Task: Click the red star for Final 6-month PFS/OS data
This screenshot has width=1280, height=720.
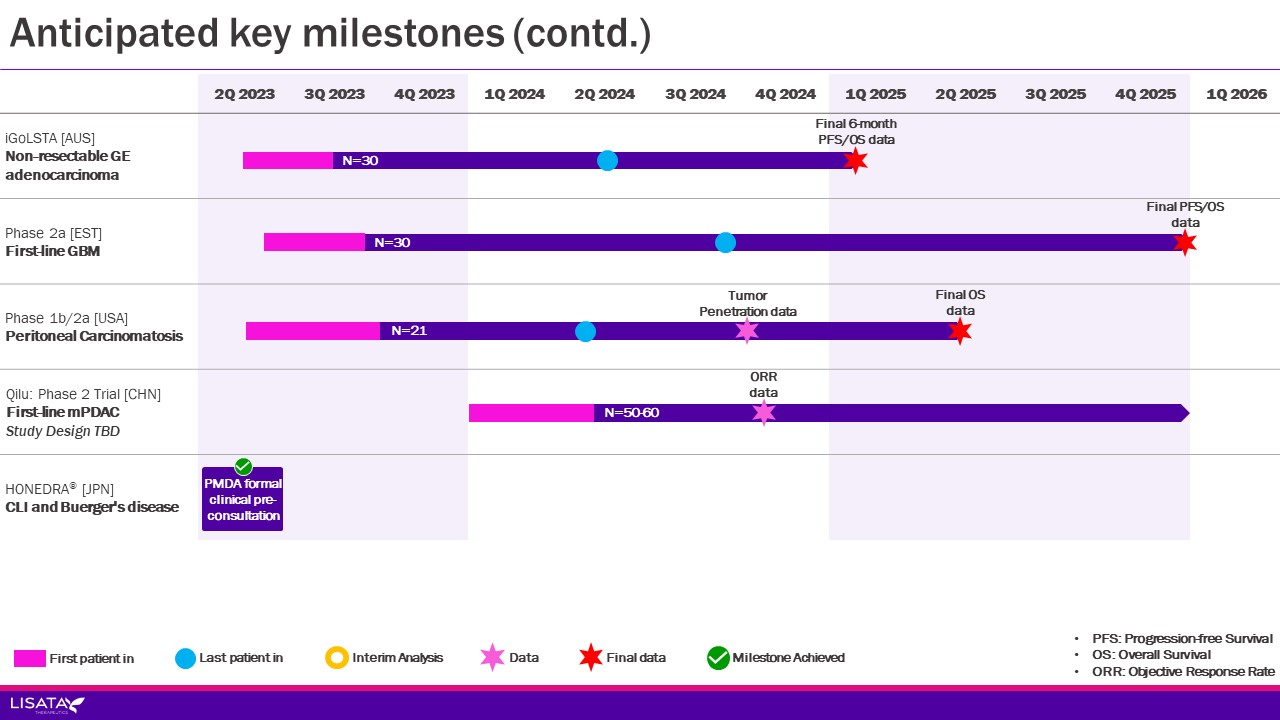Action: 855,161
